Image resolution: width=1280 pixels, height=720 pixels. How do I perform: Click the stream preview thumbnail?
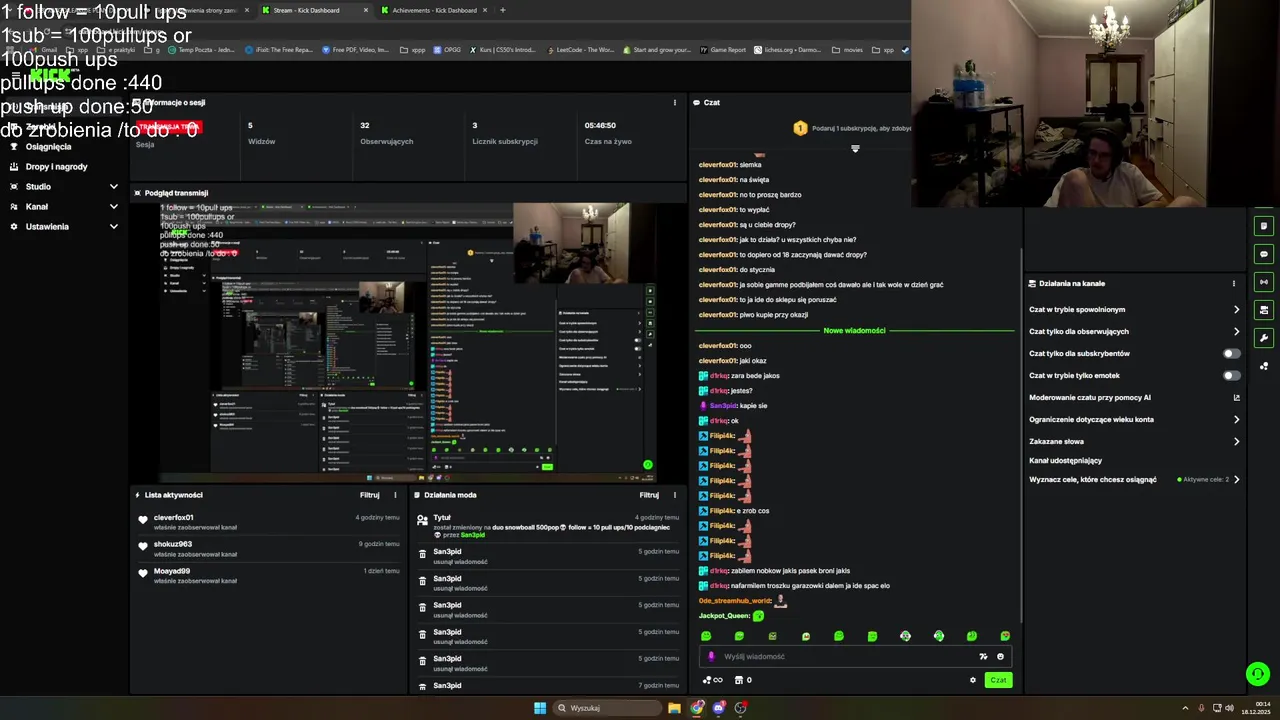[407, 342]
